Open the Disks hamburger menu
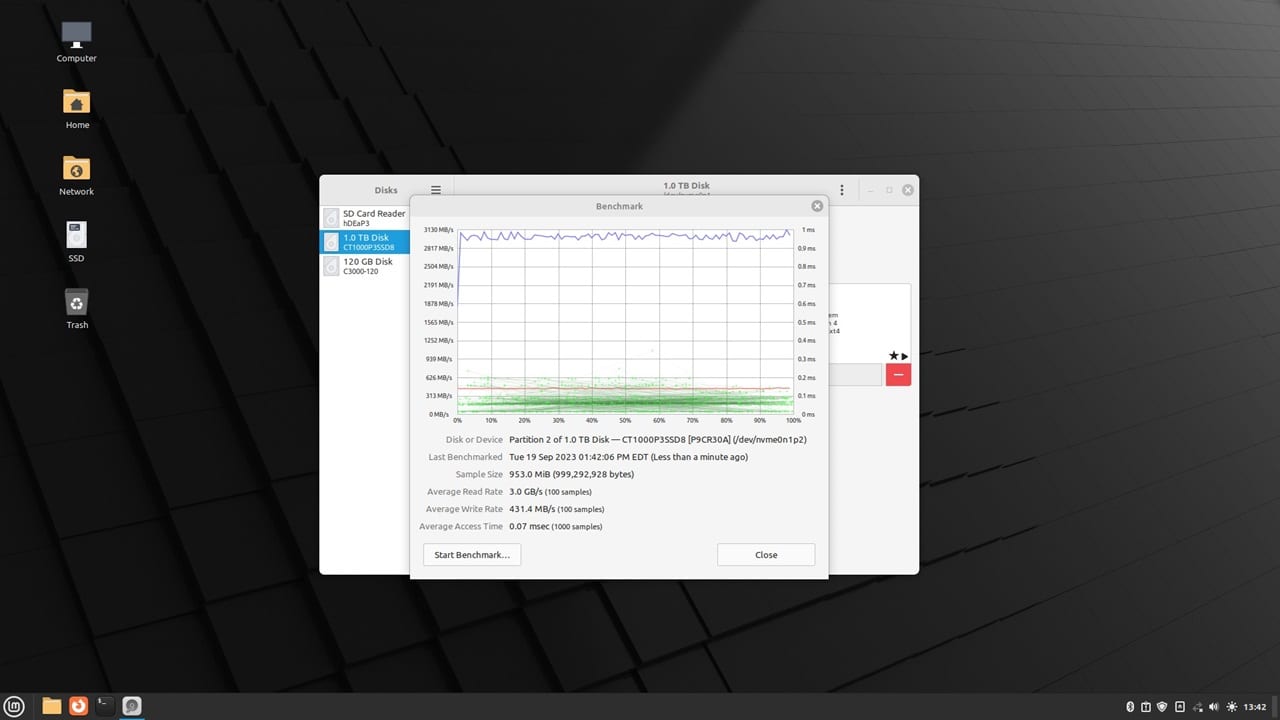 pyautogui.click(x=435, y=190)
